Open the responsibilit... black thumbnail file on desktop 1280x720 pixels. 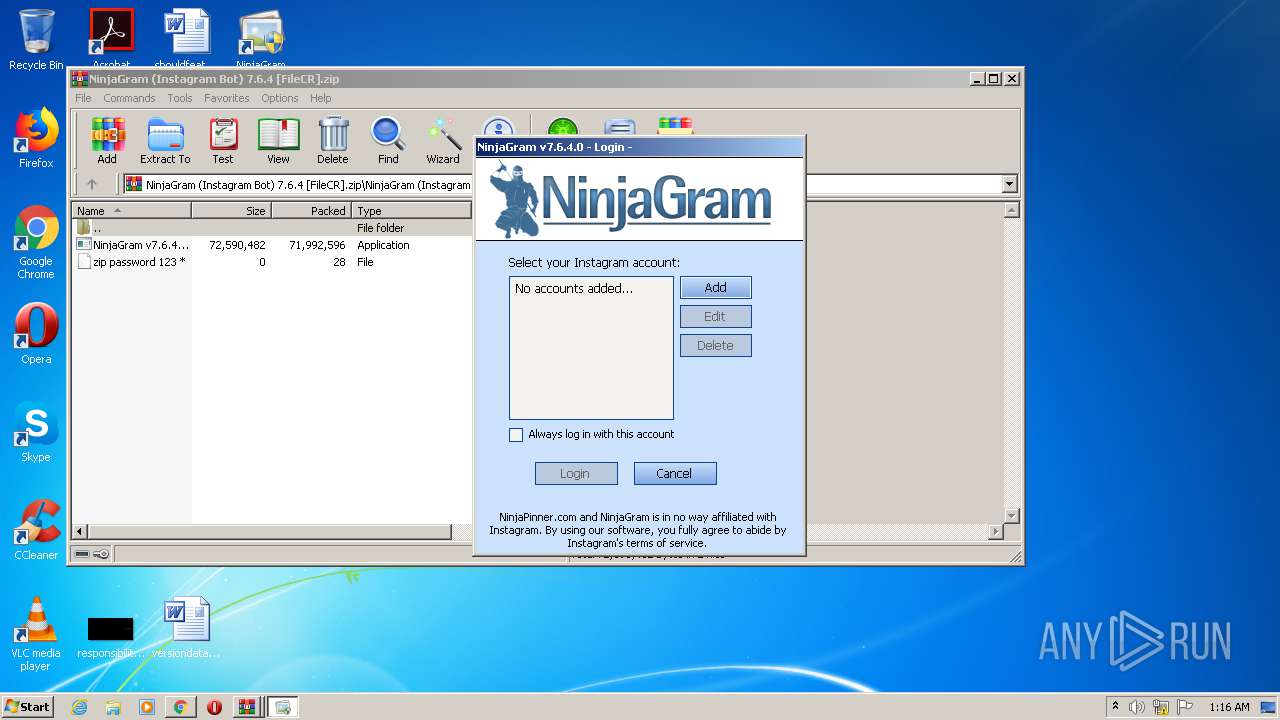[x=110, y=636]
